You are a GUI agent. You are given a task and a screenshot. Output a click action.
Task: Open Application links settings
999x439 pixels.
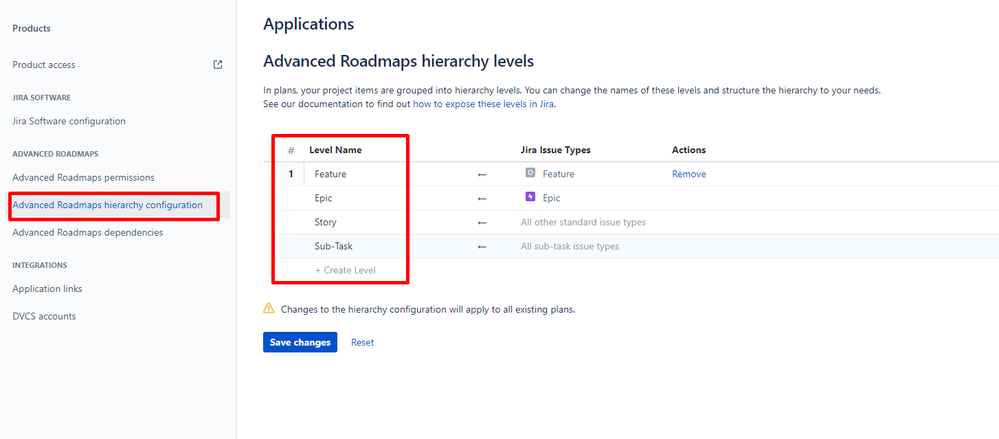(x=47, y=289)
